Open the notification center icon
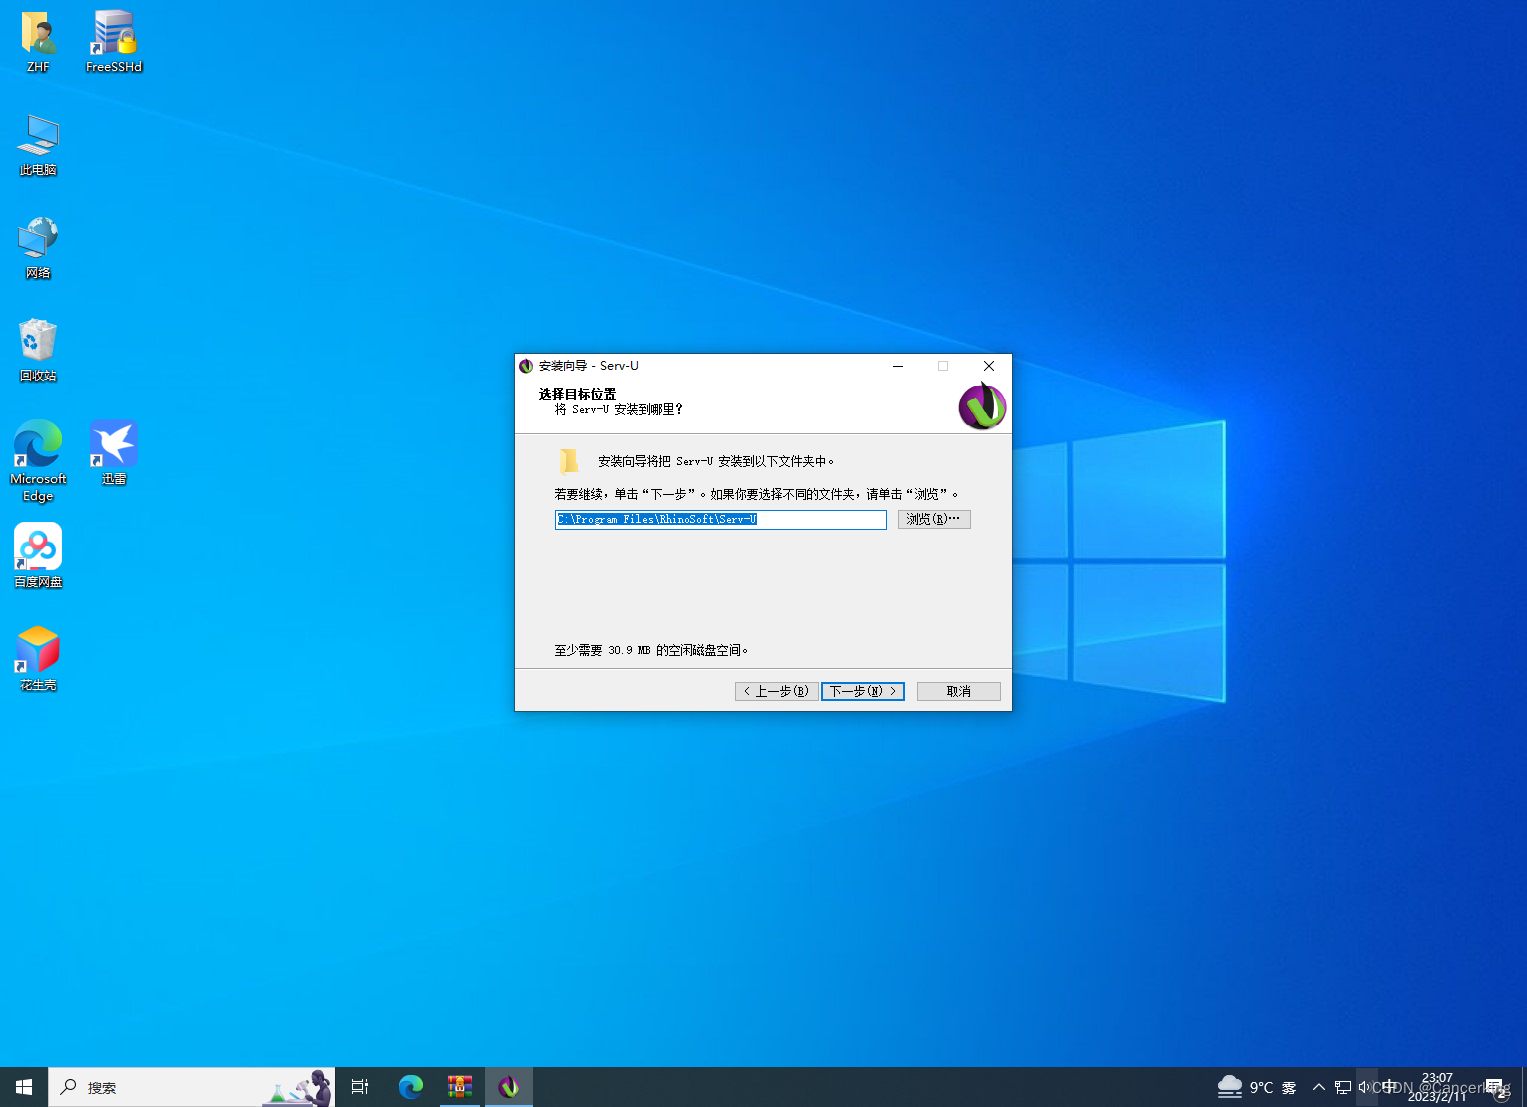1527x1107 pixels. (1497, 1088)
